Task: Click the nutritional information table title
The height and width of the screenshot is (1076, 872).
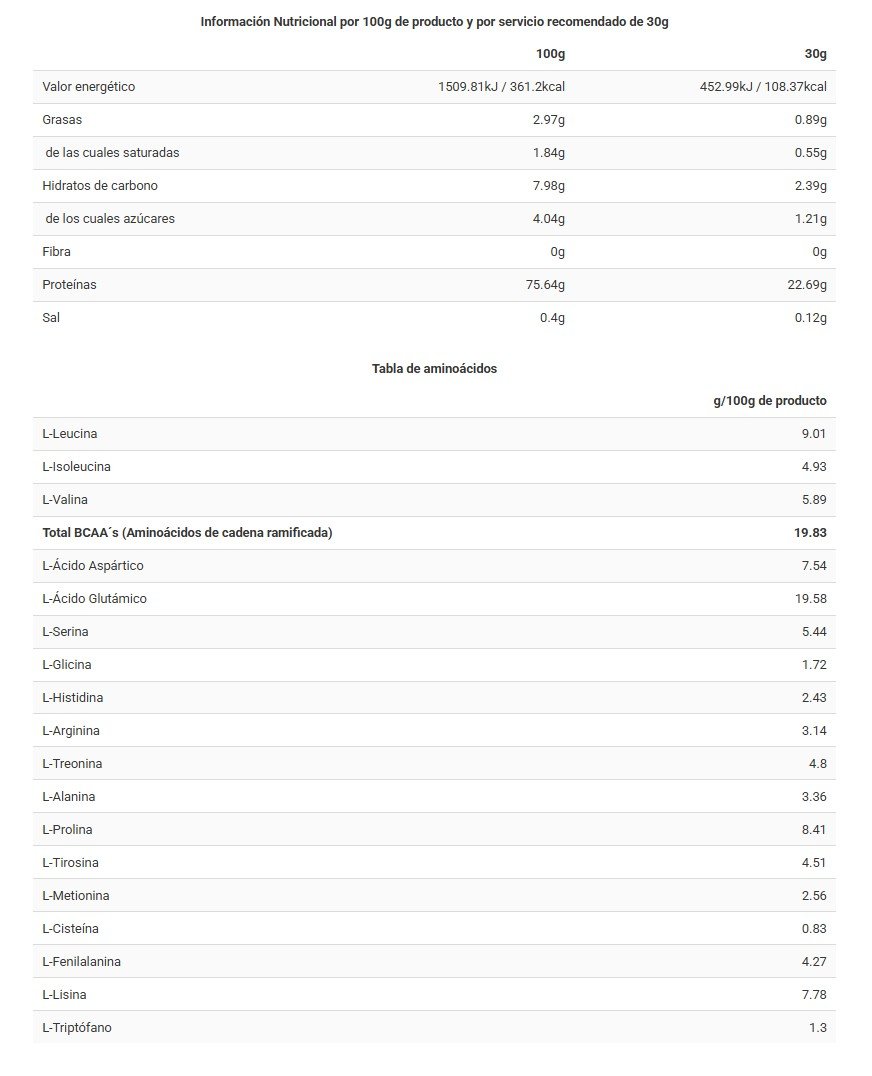Action: coord(434,22)
